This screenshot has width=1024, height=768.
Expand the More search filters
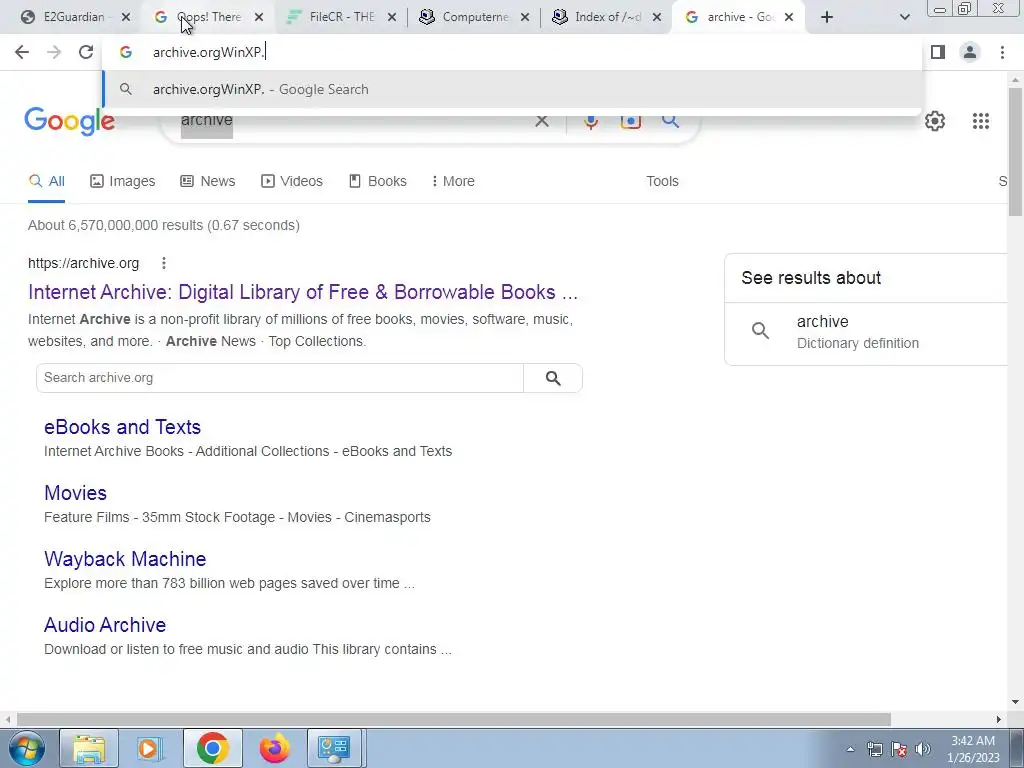click(x=453, y=182)
